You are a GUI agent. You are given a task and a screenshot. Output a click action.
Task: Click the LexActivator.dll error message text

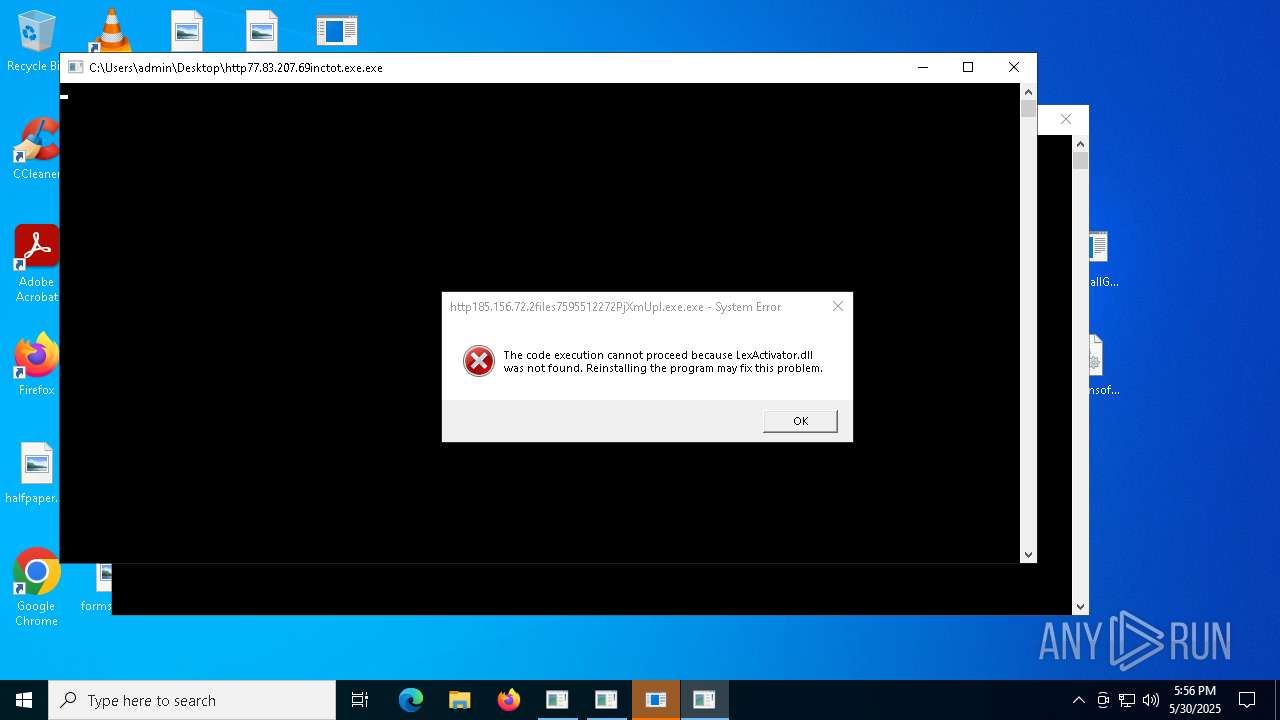tap(663, 361)
